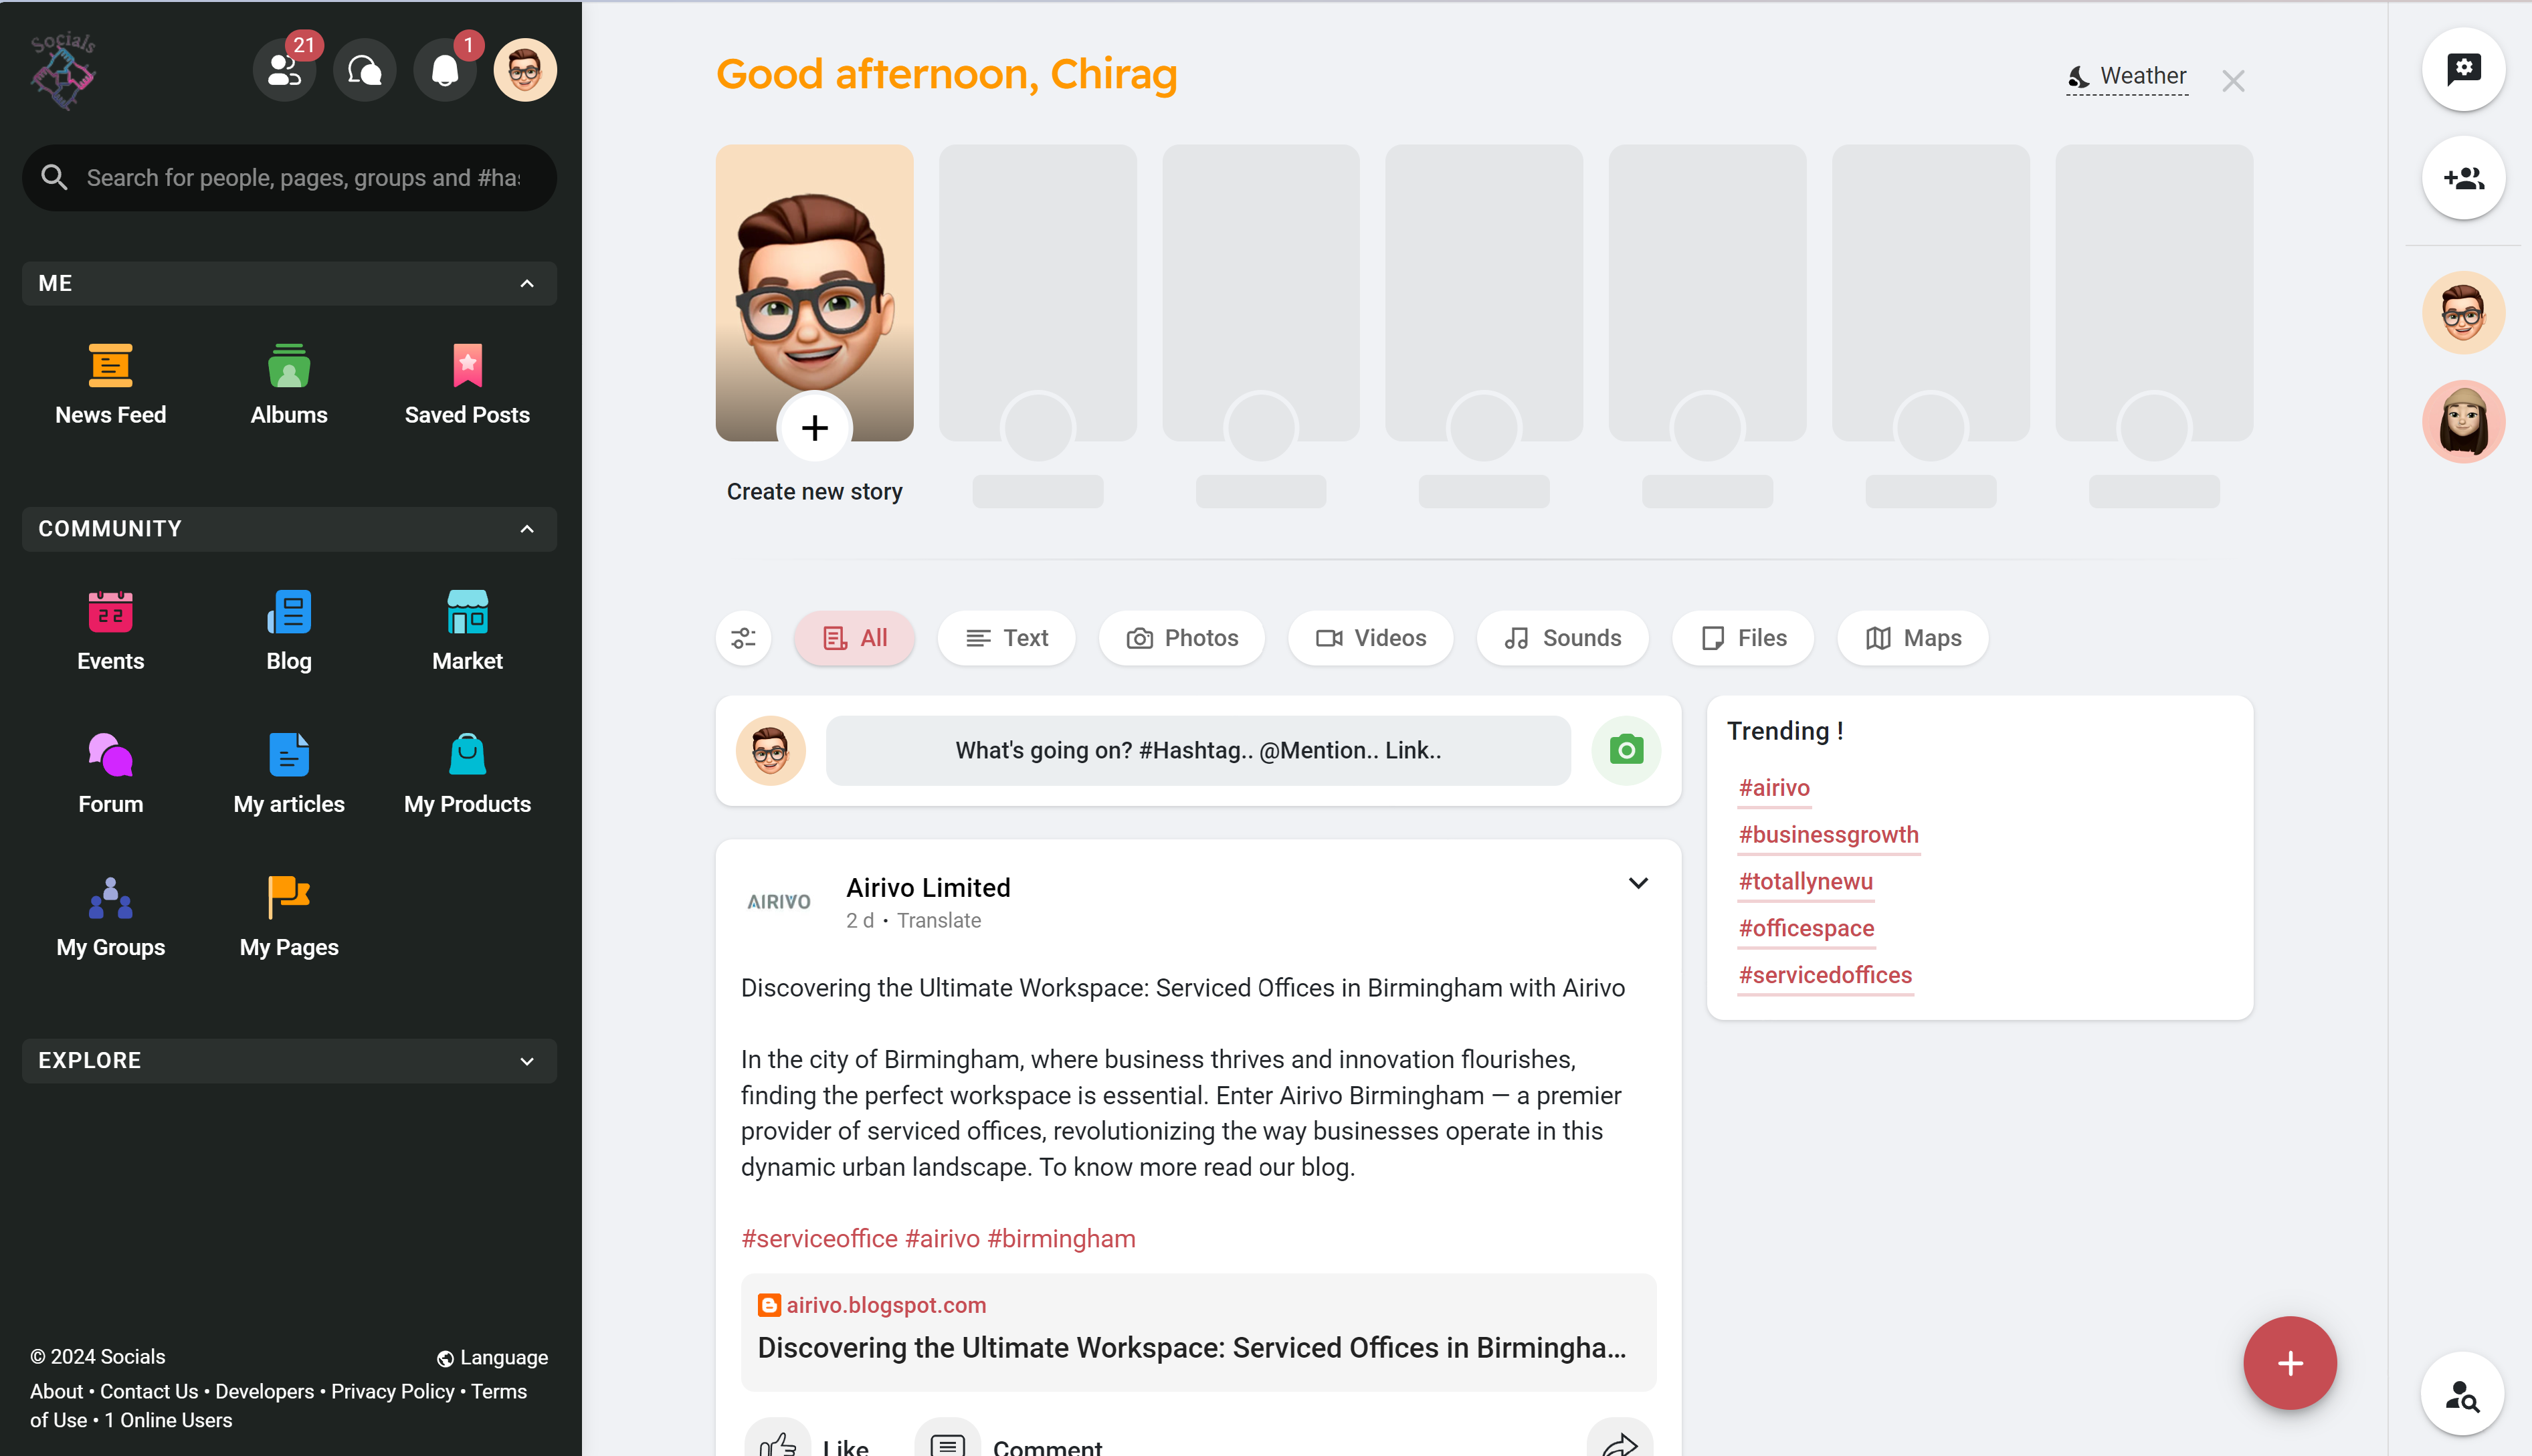Open the feed filter settings sliders icon
Screen dimensions: 2532x1456
click(x=743, y=638)
